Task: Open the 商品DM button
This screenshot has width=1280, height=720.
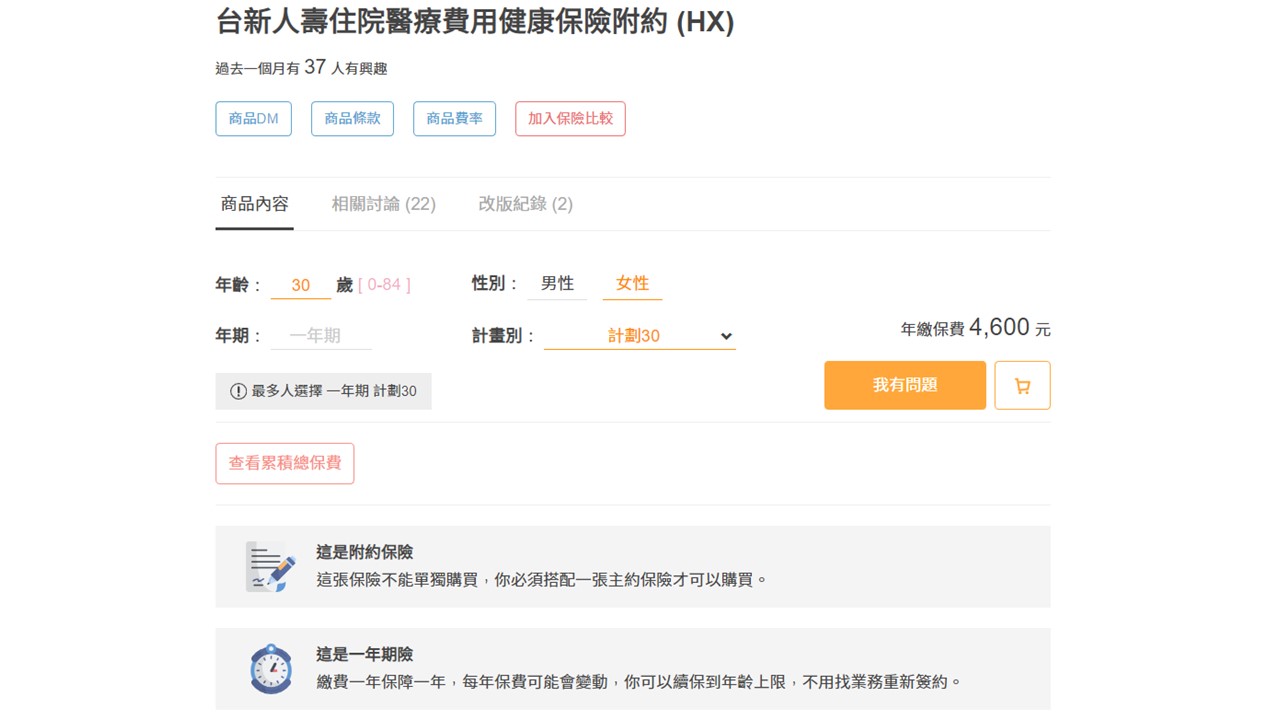Action: 254,119
